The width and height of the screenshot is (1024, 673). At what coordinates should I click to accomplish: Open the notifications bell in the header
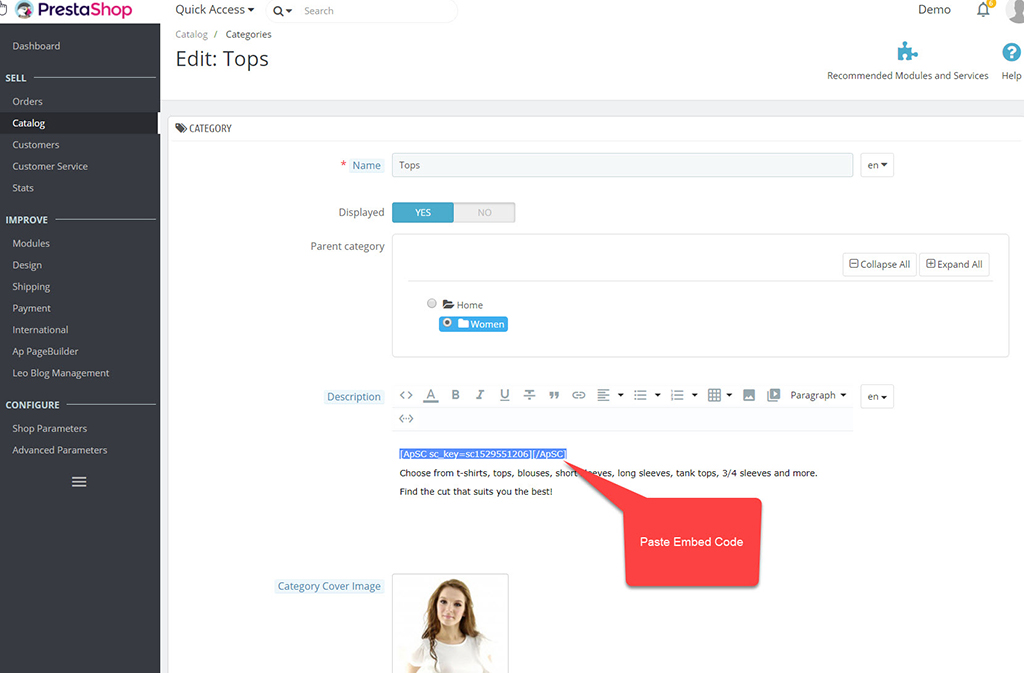tap(983, 10)
